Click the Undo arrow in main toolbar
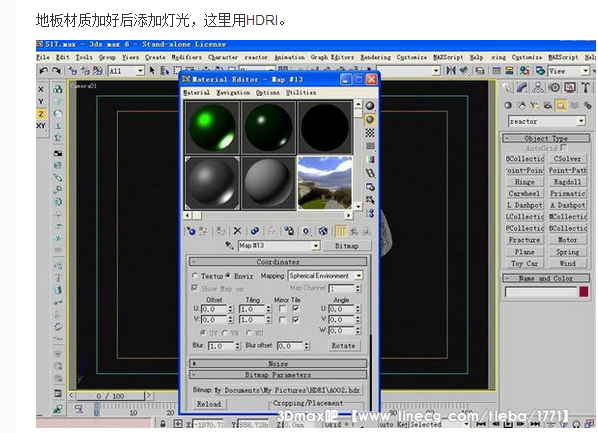Screen dimensions: 598x433 43,71
